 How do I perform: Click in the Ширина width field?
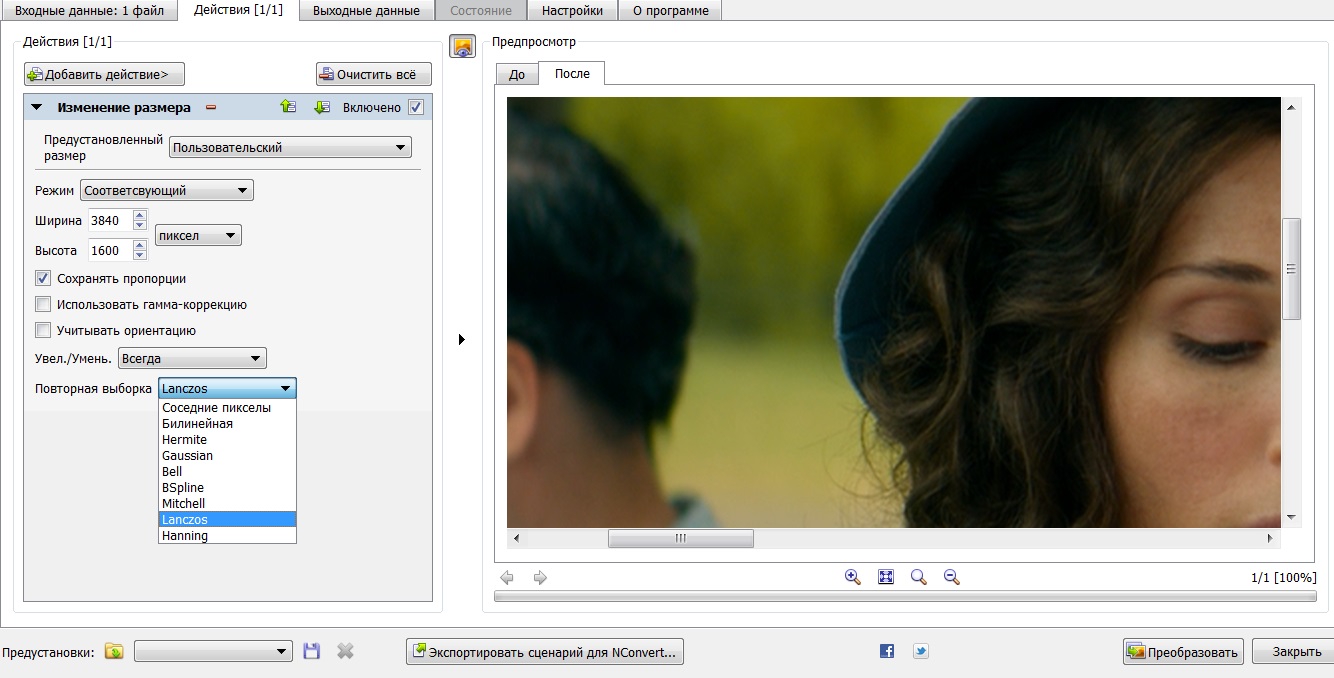coord(109,221)
